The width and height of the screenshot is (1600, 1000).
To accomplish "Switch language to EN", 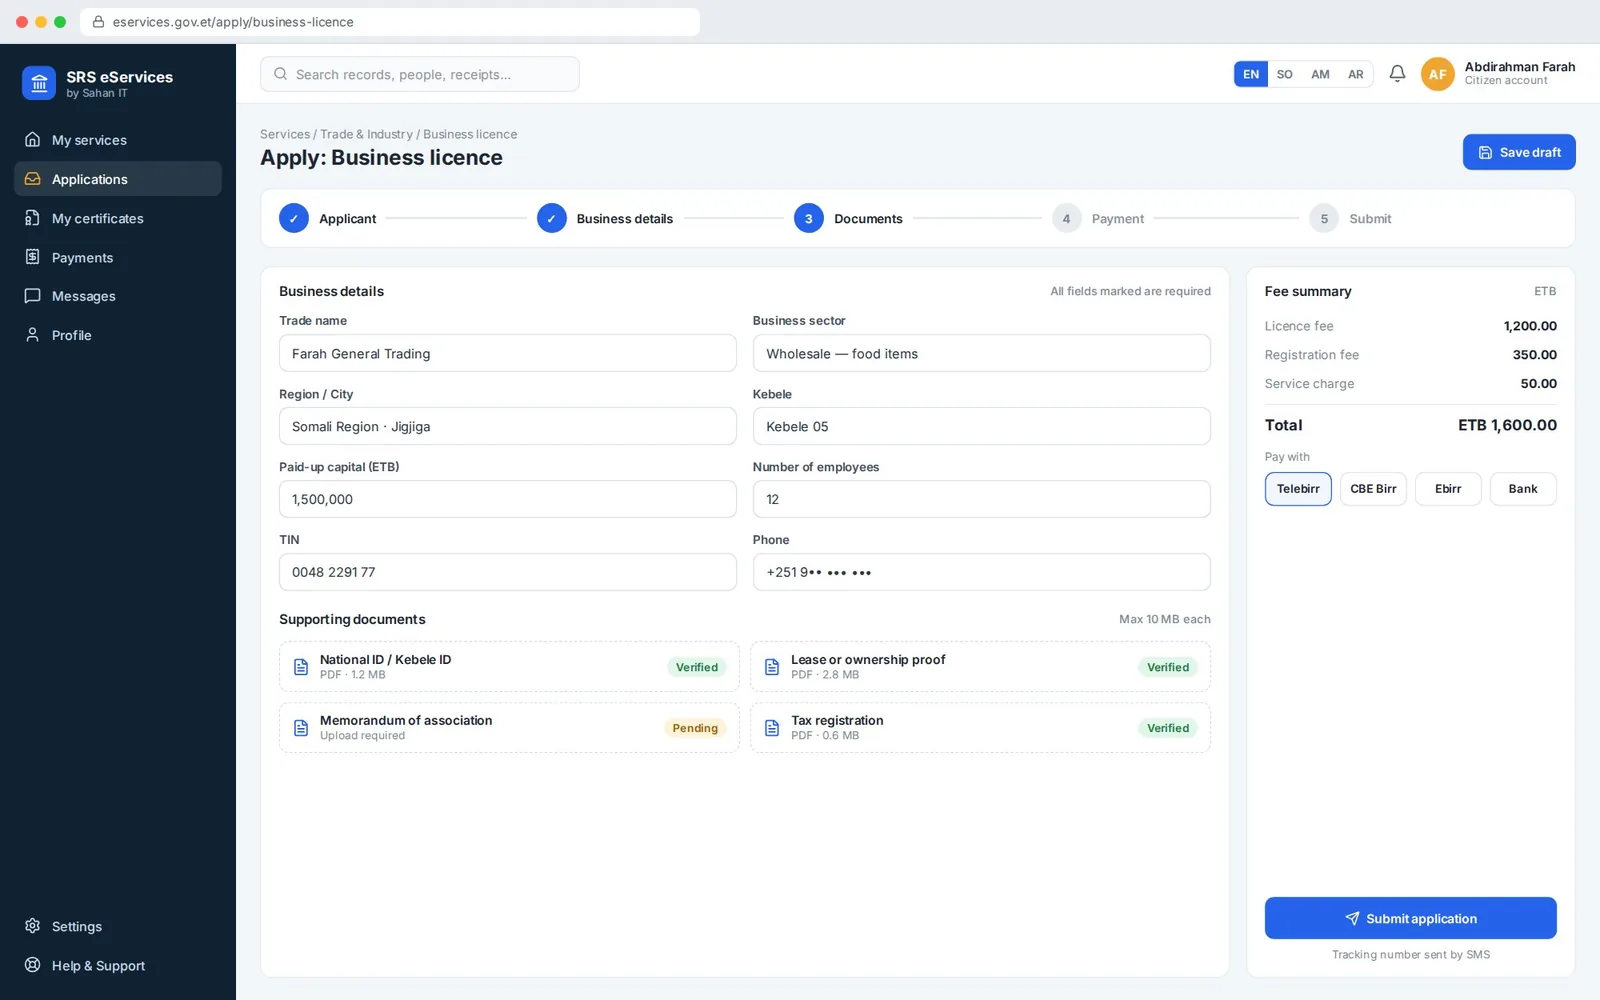I will tap(1251, 74).
